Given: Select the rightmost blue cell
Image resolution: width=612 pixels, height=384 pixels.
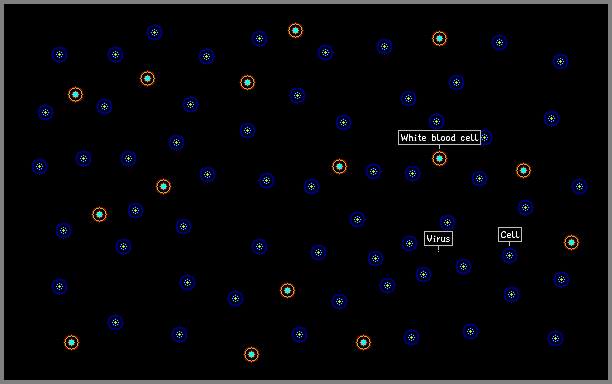Looking at the screenshot, I should click(580, 187).
